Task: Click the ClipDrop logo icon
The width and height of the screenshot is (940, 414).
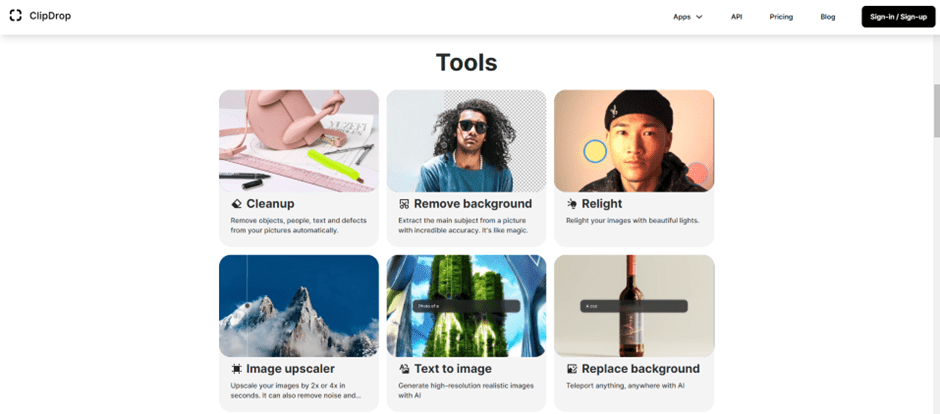Action: [16, 16]
